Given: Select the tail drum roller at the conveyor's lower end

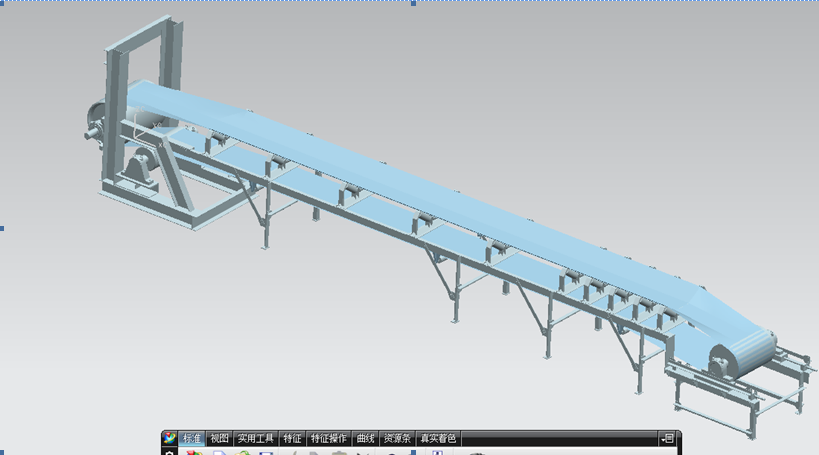Looking at the screenshot, I should click(x=744, y=353).
